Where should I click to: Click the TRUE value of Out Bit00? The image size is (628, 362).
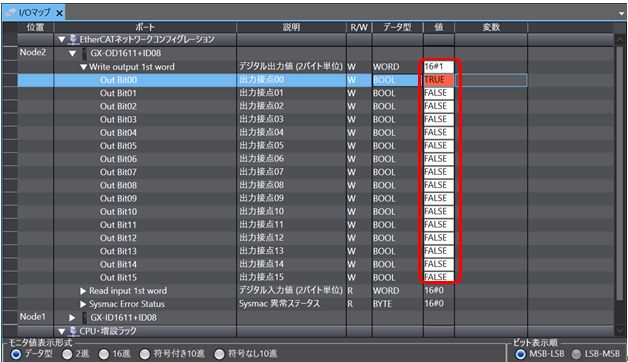pos(439,80)
